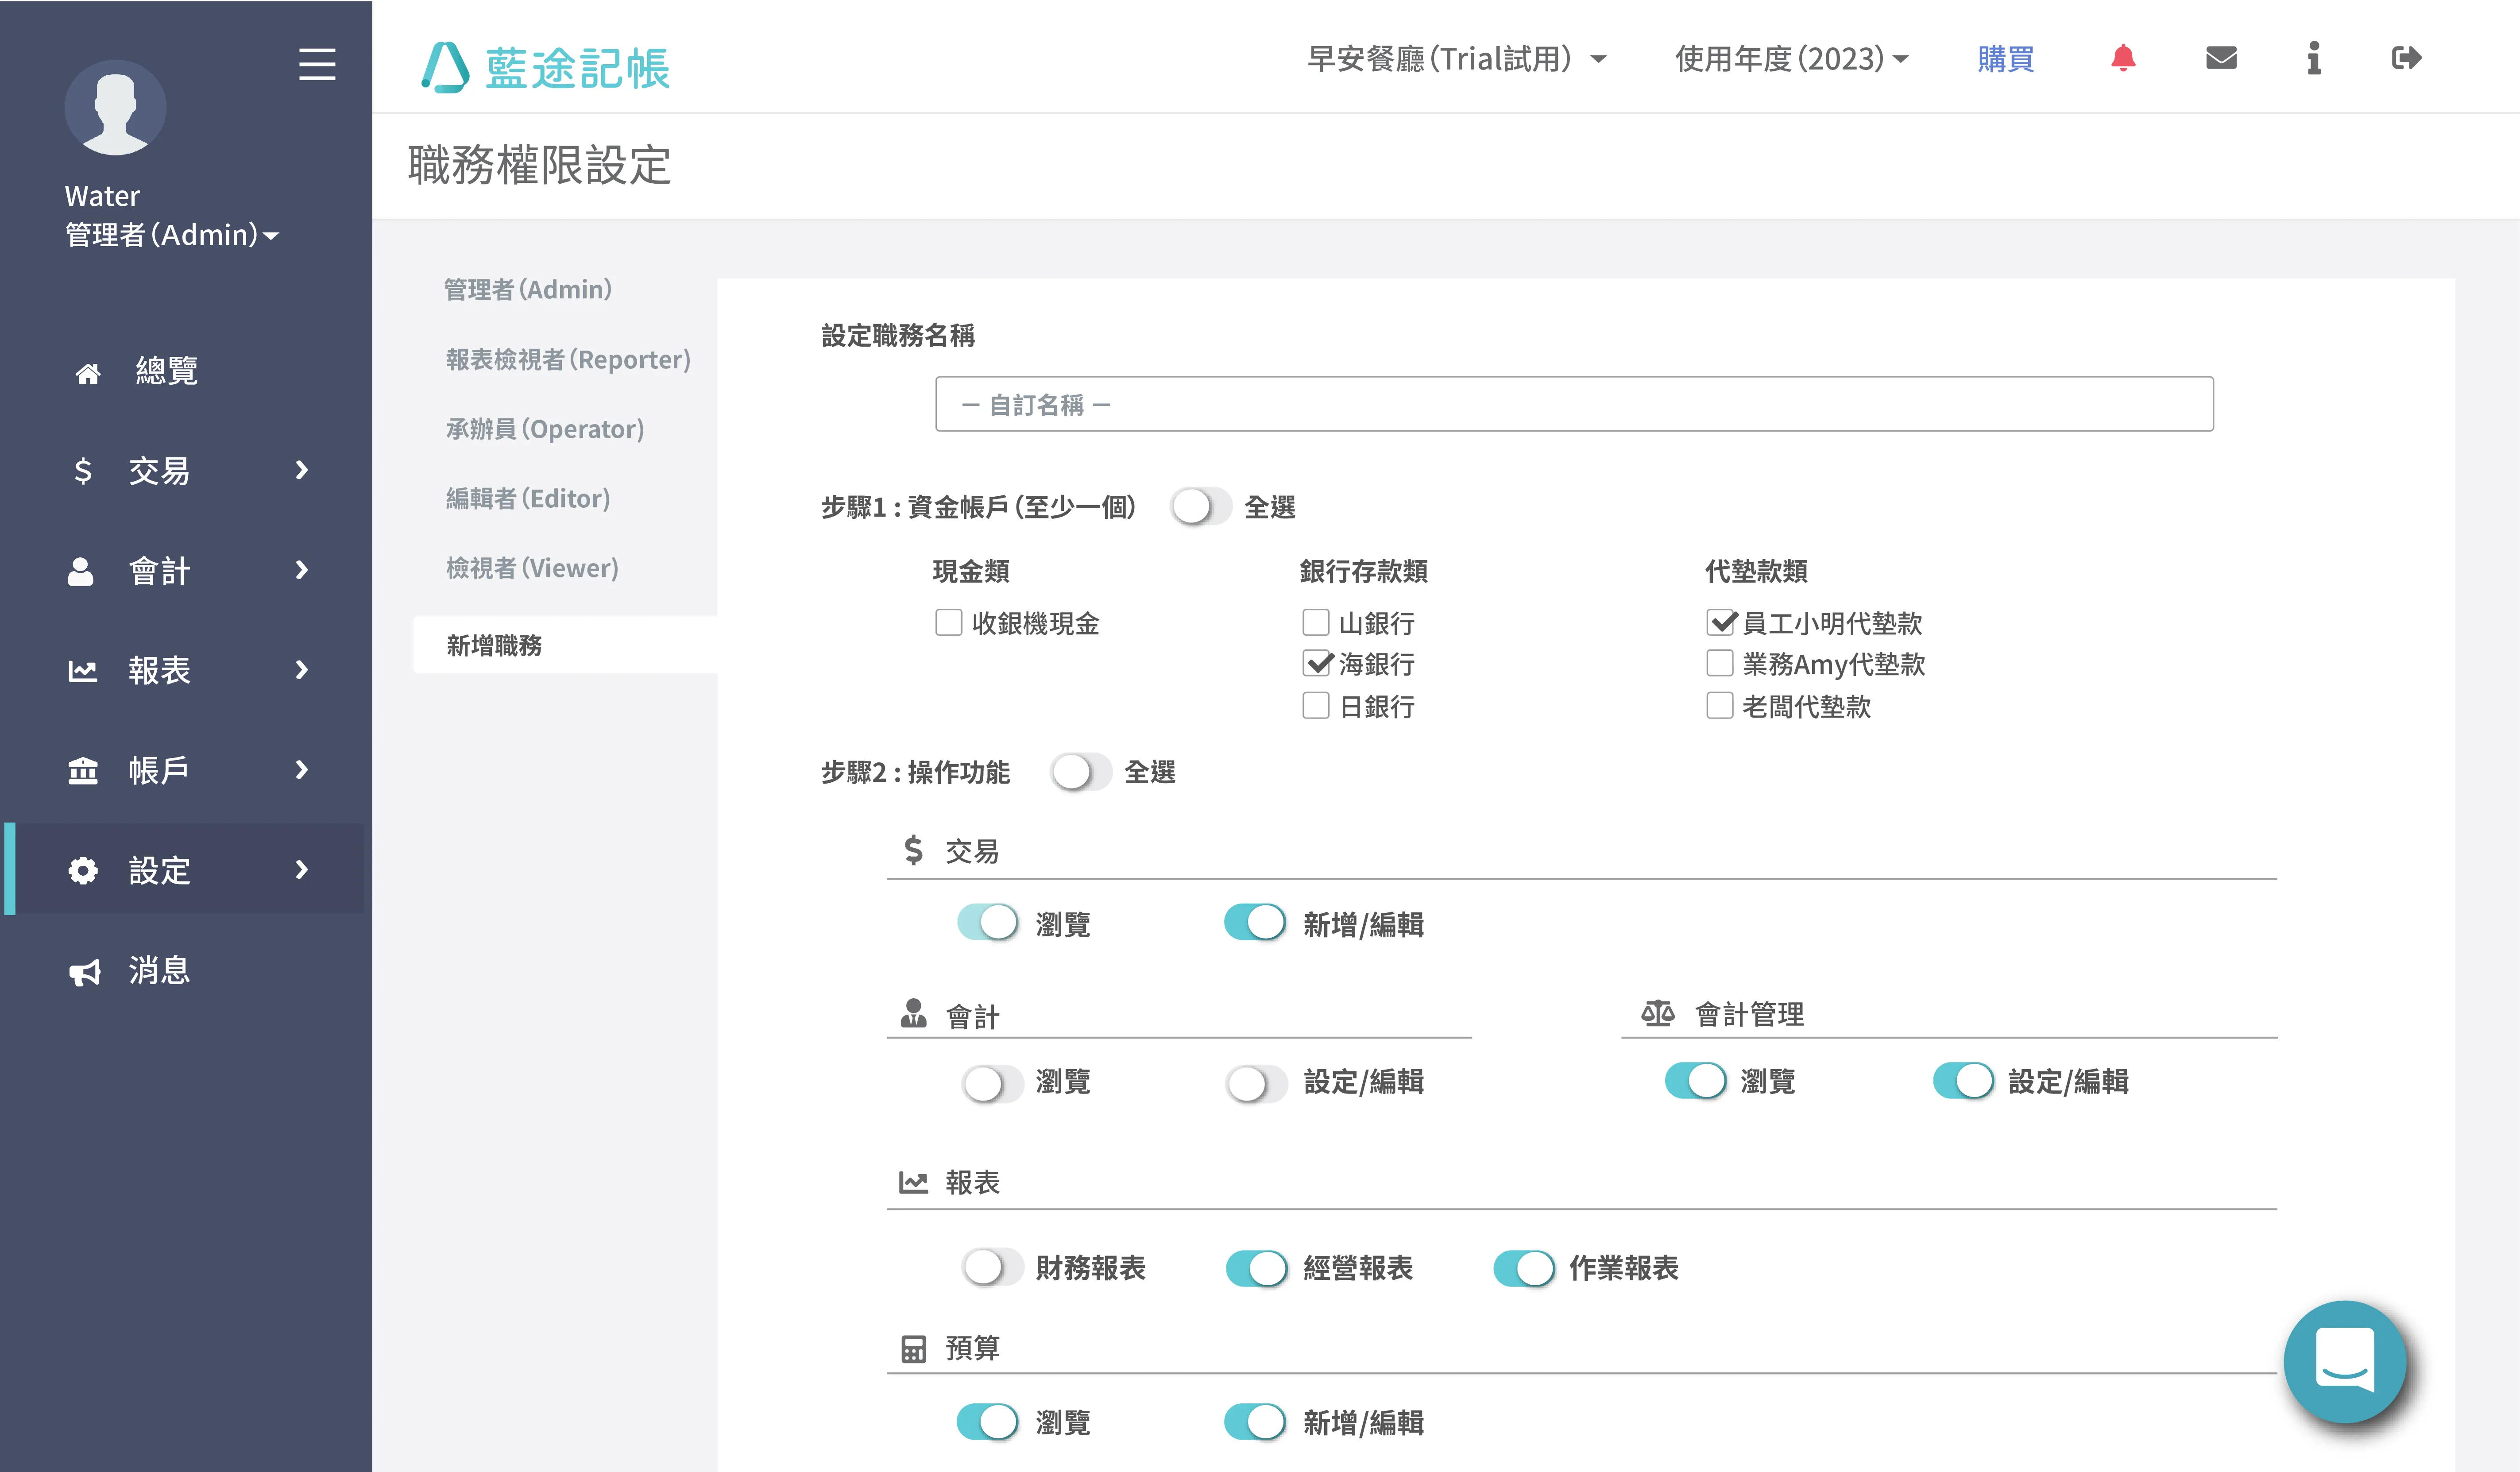
Task: Click the gear icon next to 設定
Action: (x=82, y=870)
